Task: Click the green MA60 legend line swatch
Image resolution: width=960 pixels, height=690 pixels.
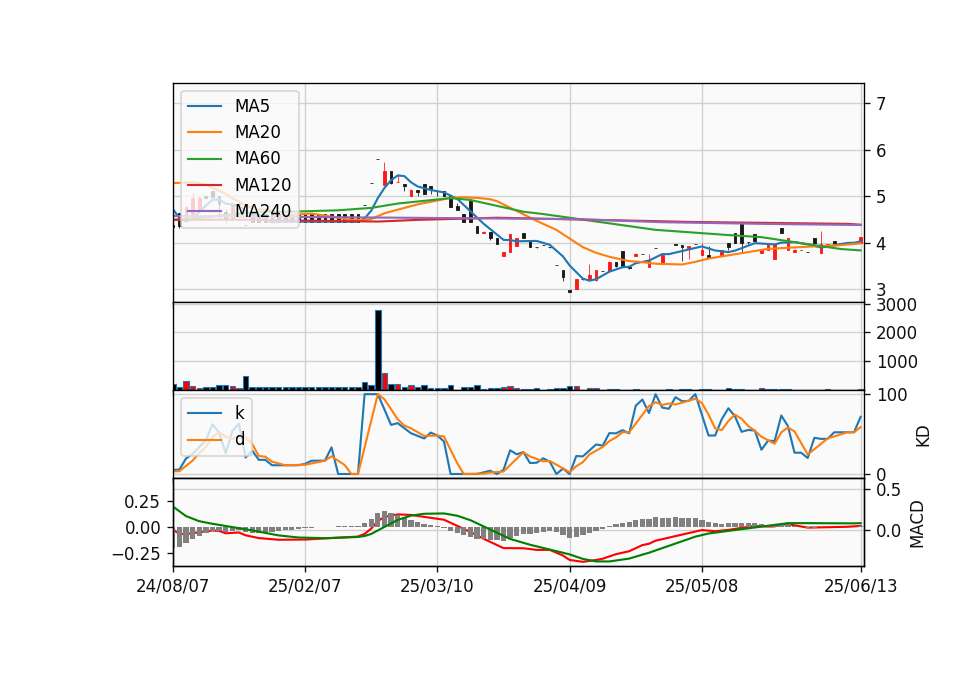Action: click(204, 159)
